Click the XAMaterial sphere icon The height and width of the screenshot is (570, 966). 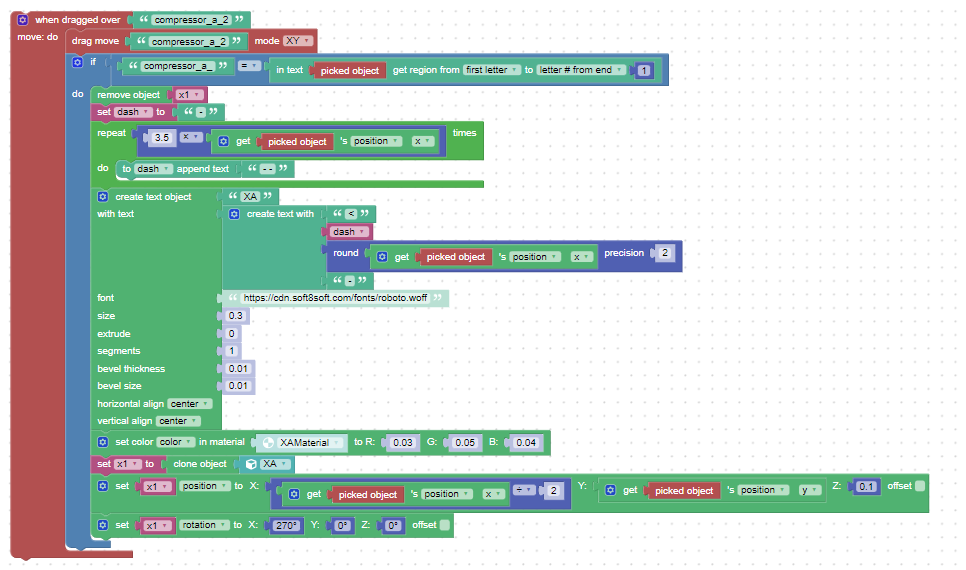(x=268, y=442)
